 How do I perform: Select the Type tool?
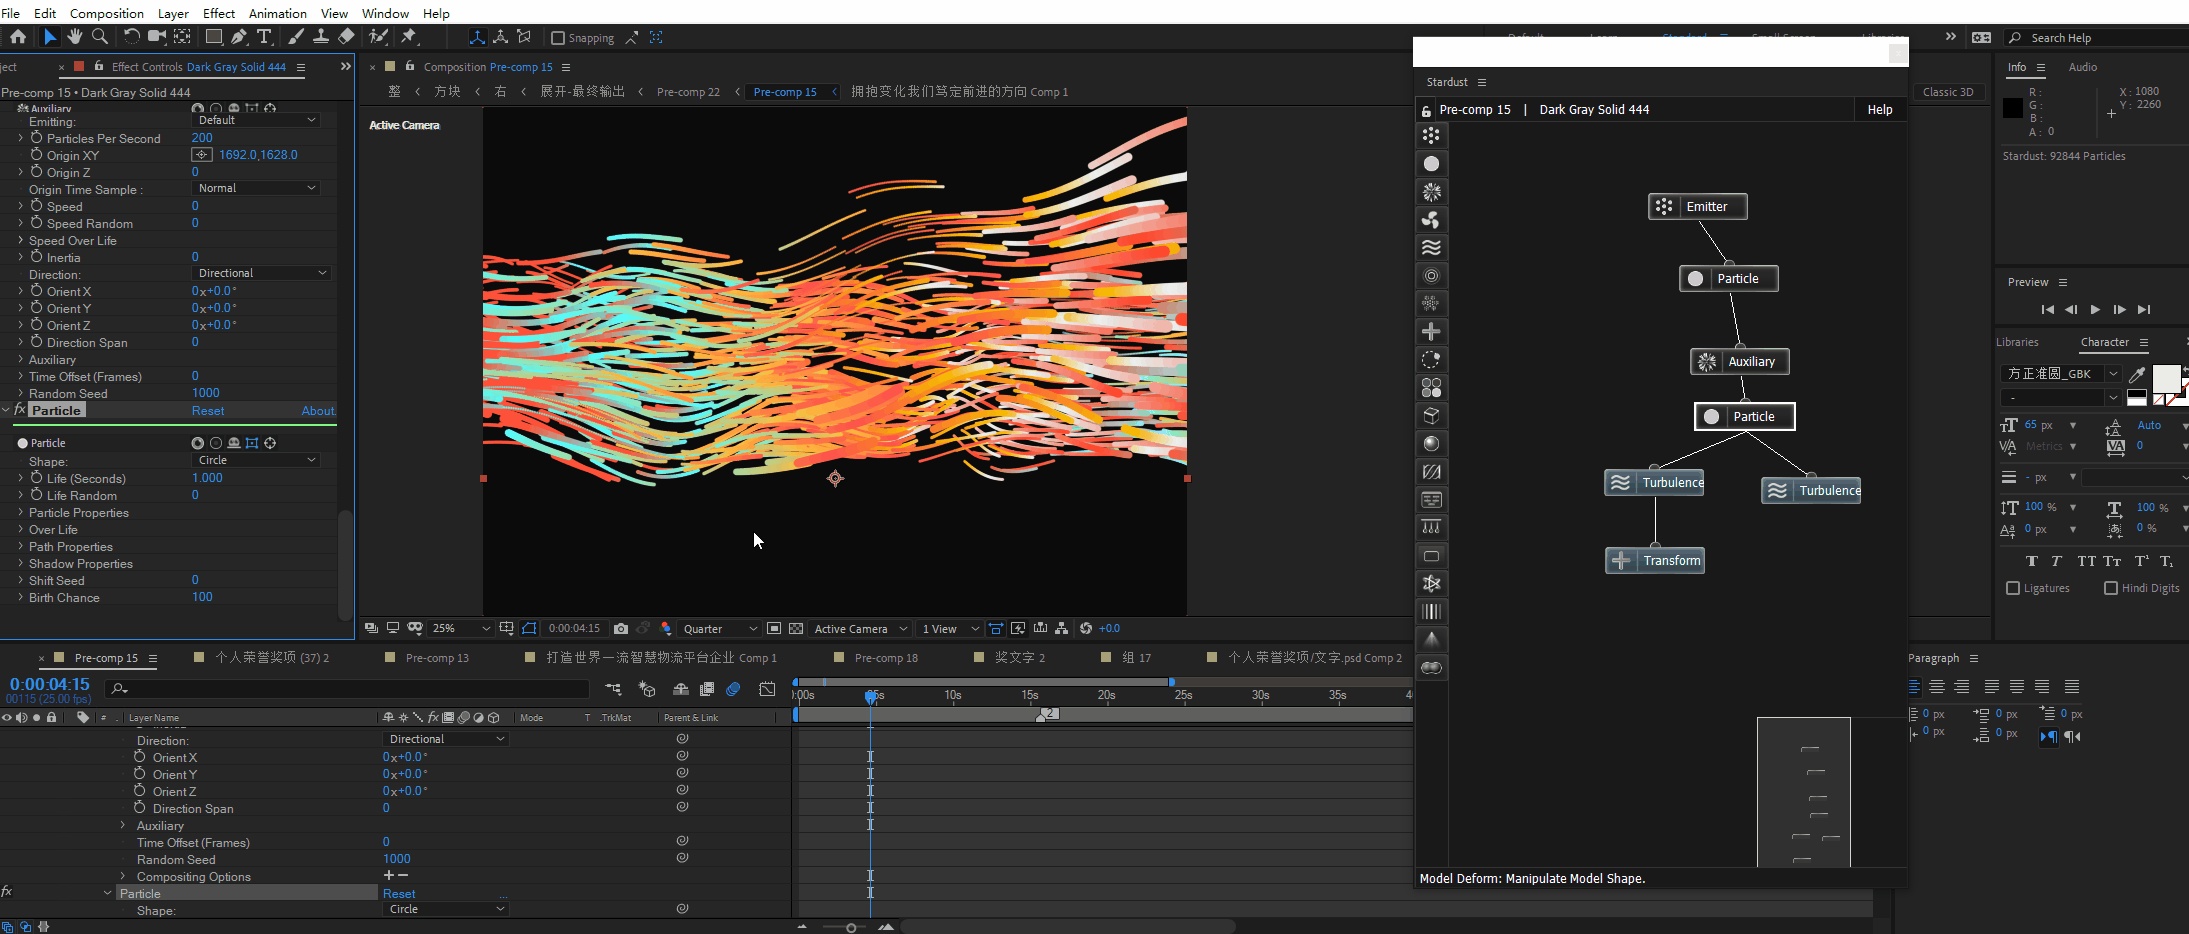point(264,37)
